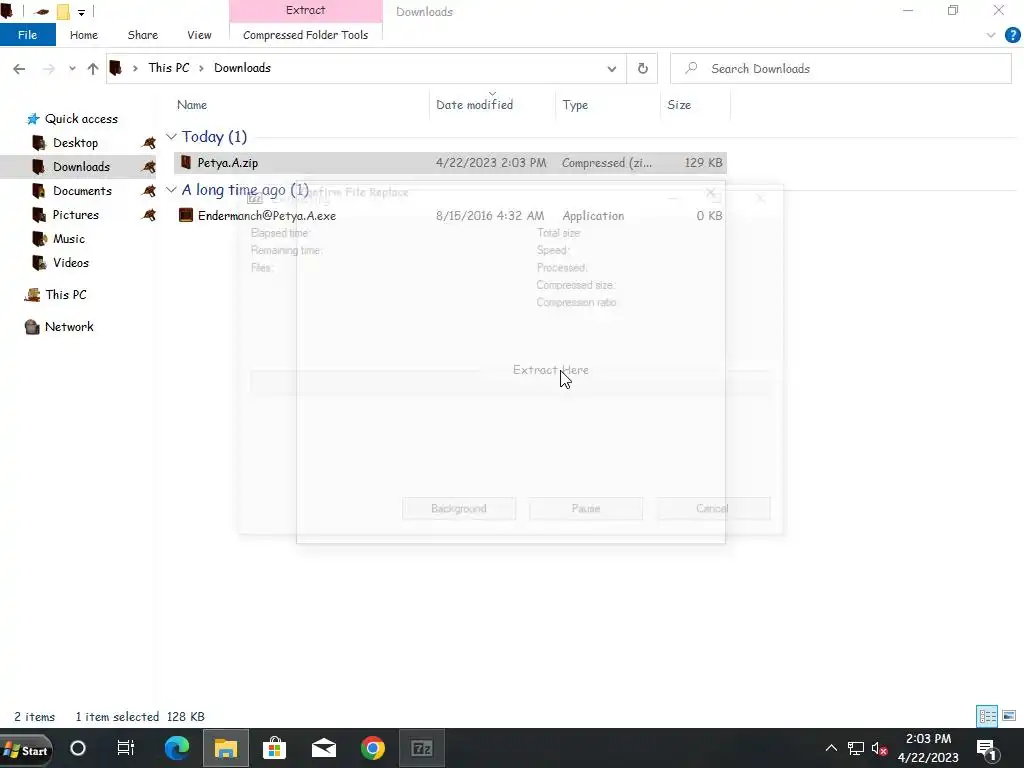This screenshot has height=768, width=1024.
Task: Open Desktop in navigation pane
Action: point(75,142)
